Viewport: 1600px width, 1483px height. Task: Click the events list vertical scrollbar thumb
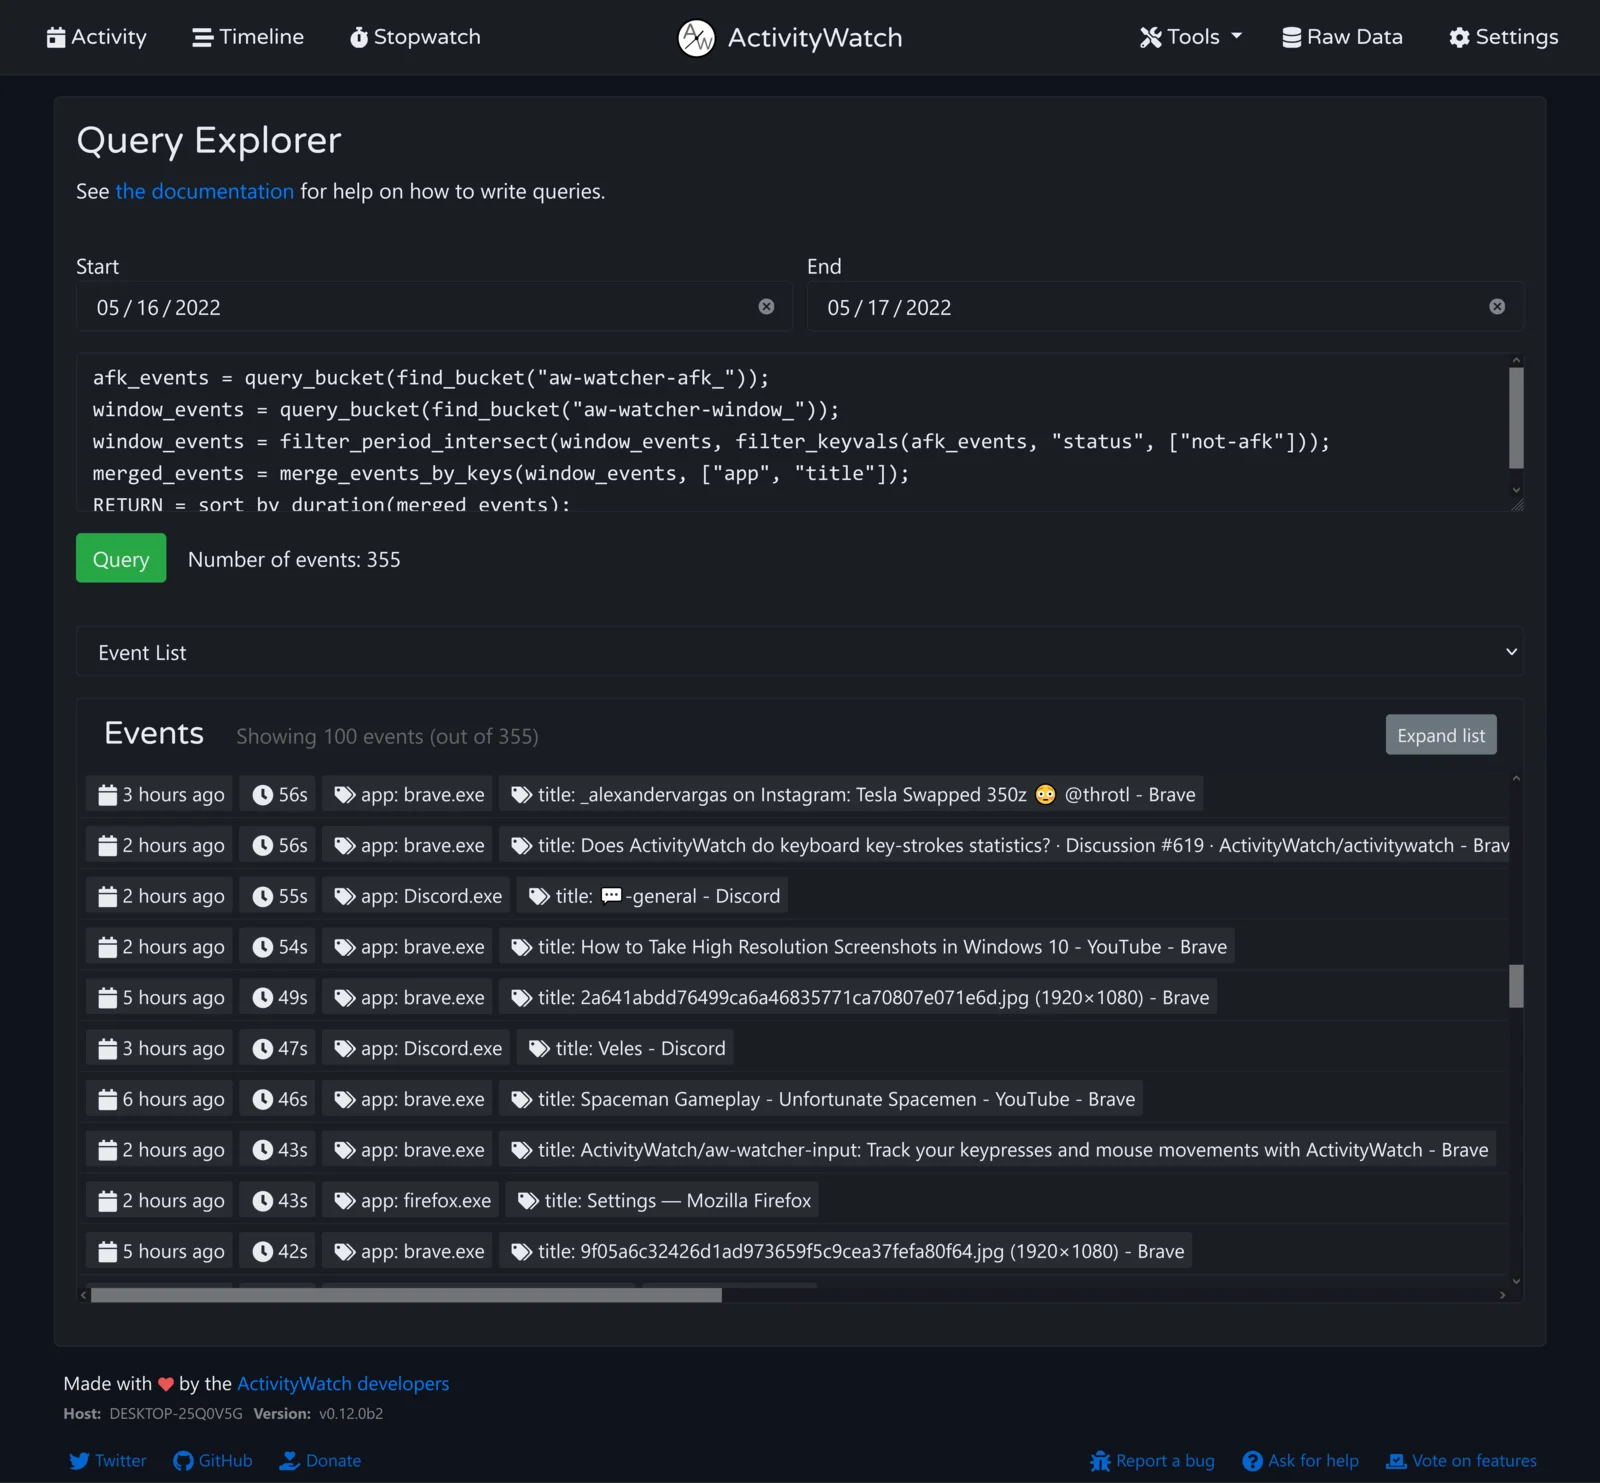1516,986
